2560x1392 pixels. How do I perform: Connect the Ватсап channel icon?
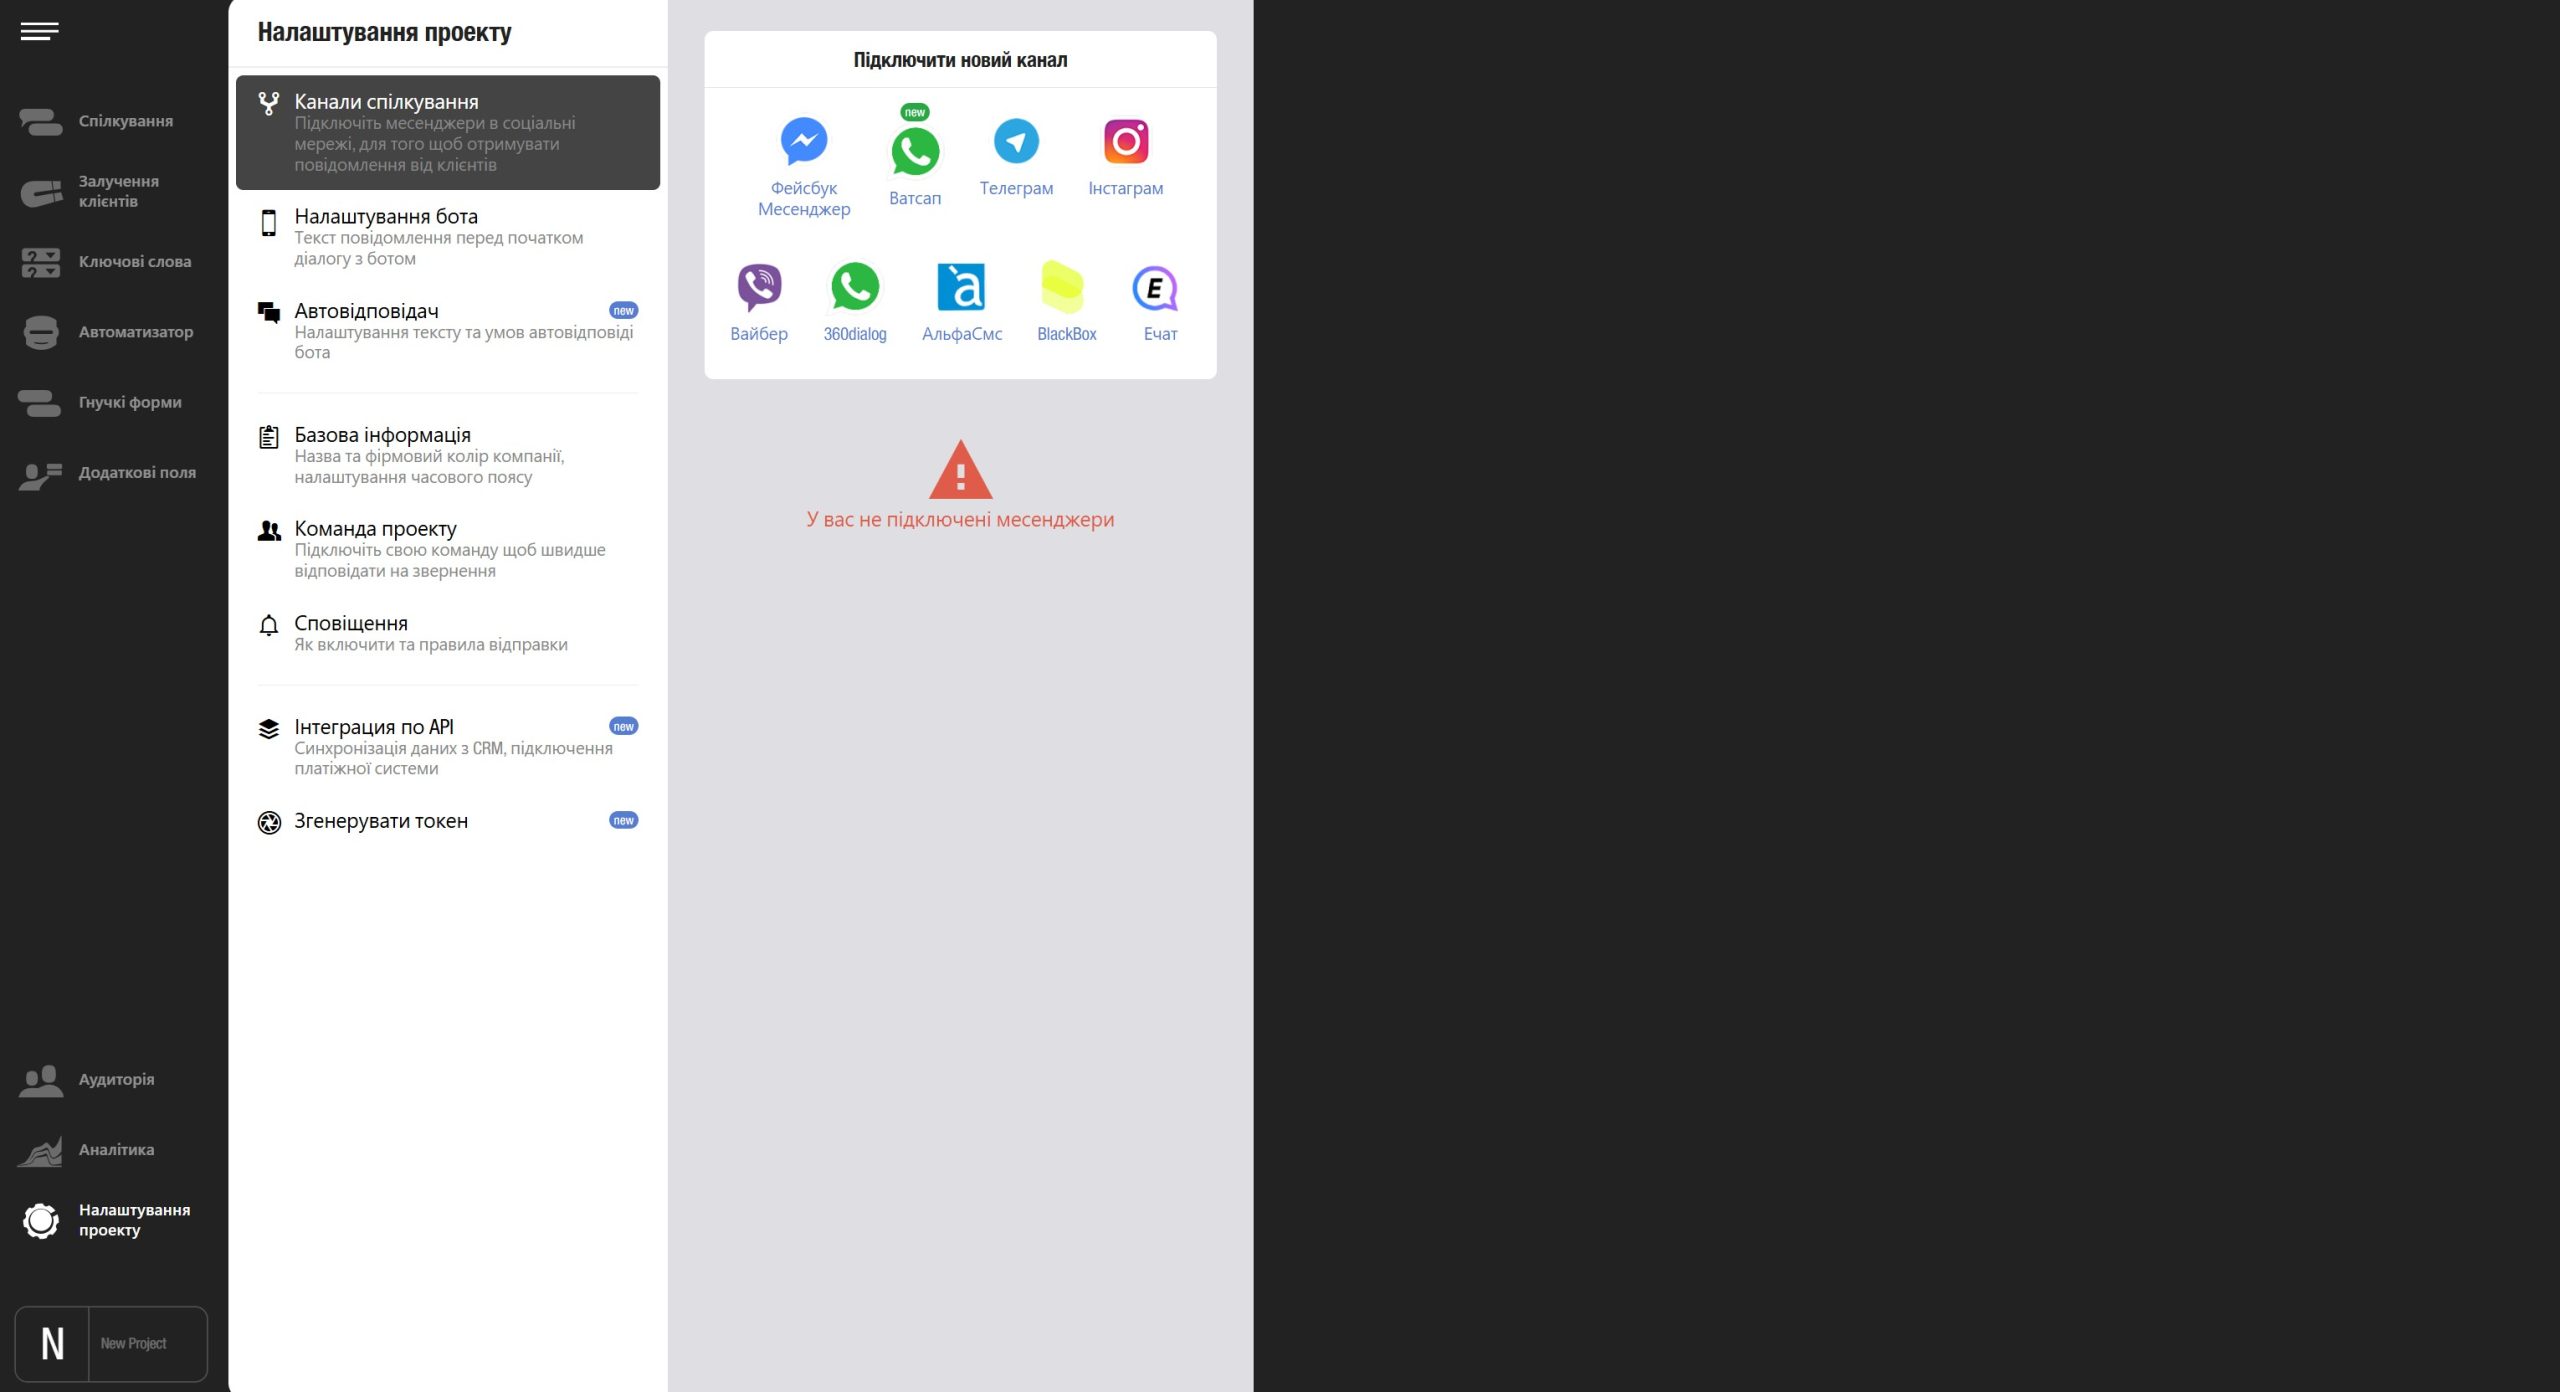click(x=914, y=151)
